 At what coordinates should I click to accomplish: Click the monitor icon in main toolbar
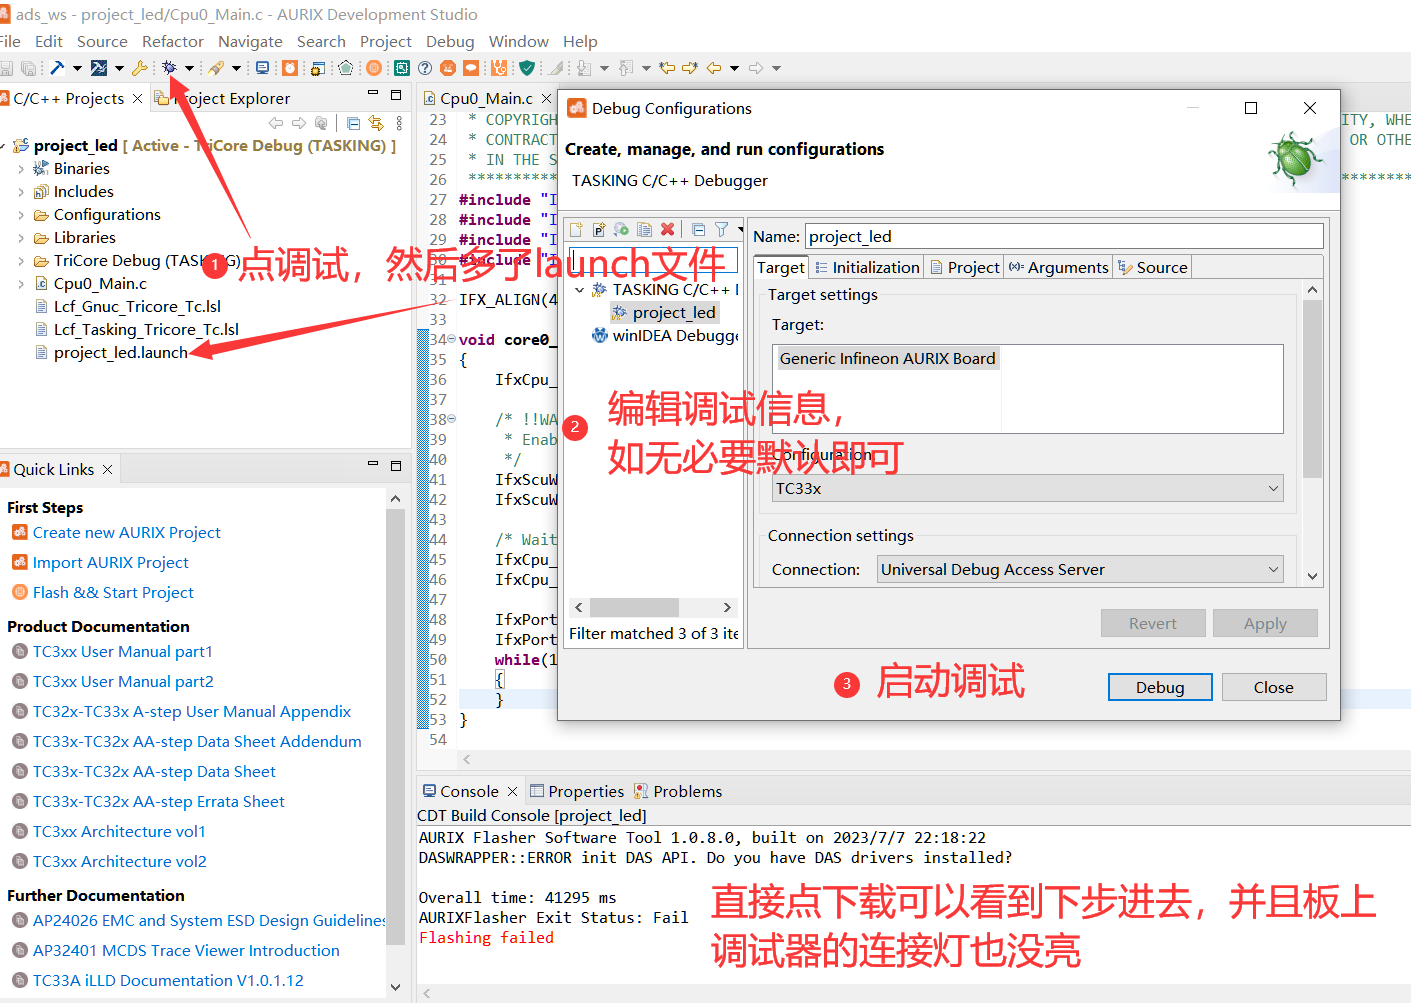(262, 68)
